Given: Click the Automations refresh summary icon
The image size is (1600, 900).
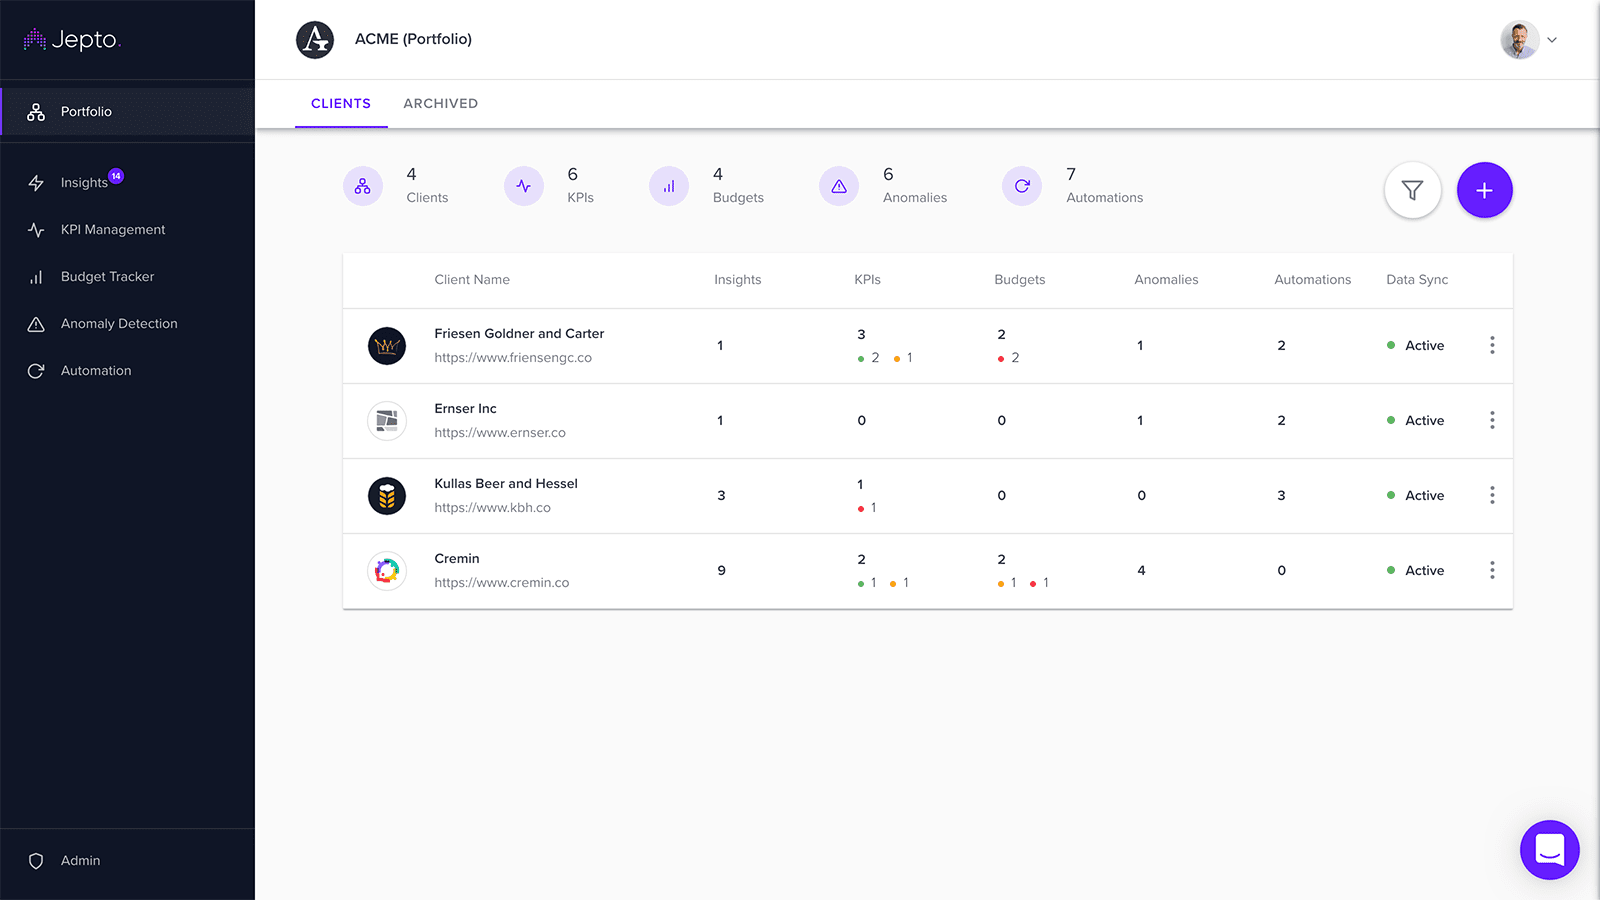Looking at the screenshot, I should [x=1022, y=186].
